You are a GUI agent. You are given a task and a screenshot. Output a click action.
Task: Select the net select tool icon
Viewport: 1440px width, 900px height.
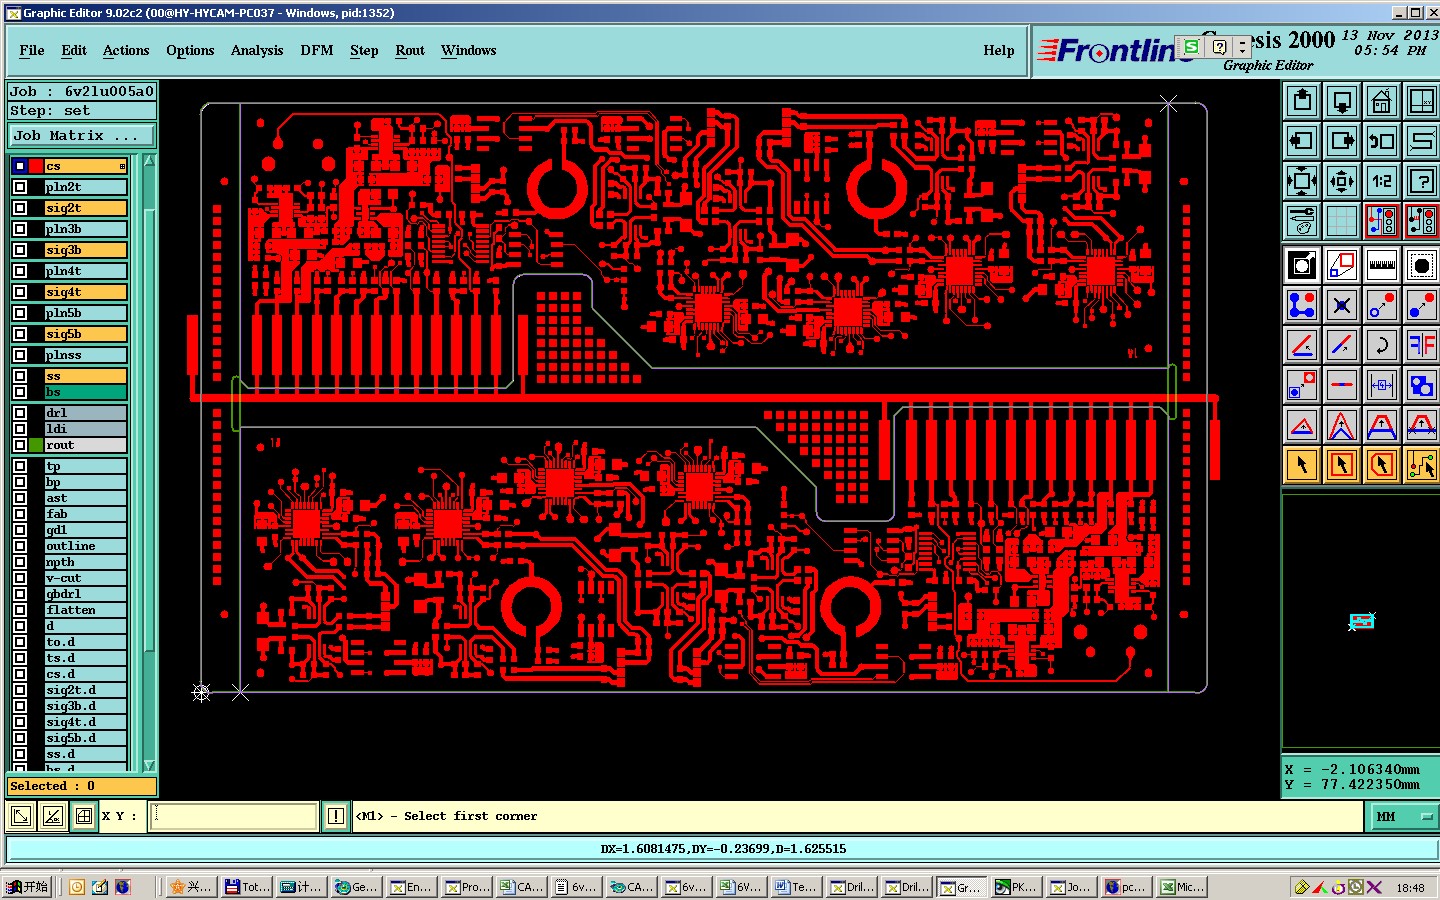(1422, 465)
